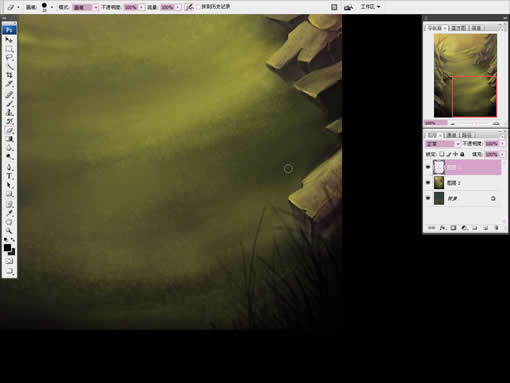This screenshot has height=383, width=510.
Task: Click the delete layer trash icon
Action: coord(496,228)
